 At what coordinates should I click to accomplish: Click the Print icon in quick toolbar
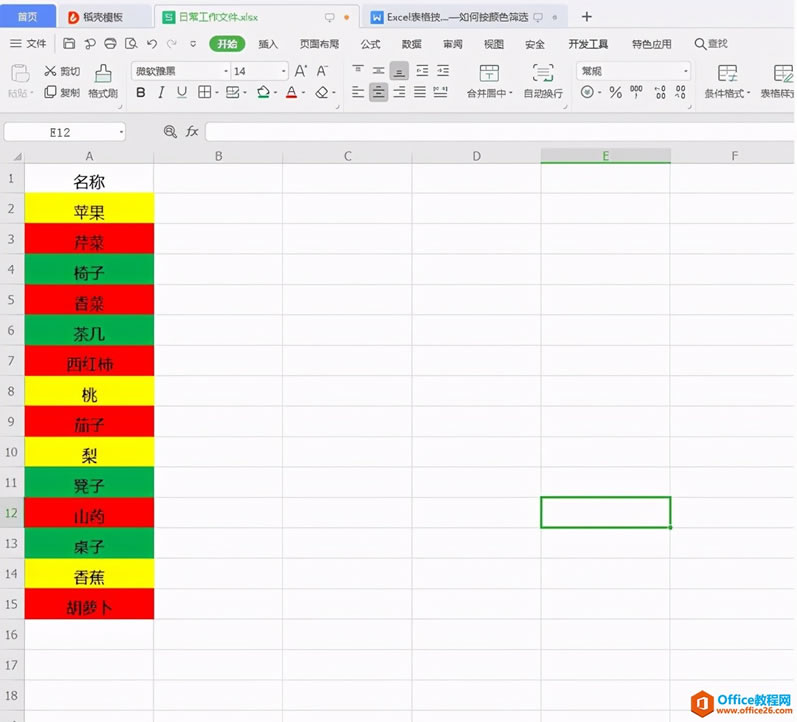point(110,44)
